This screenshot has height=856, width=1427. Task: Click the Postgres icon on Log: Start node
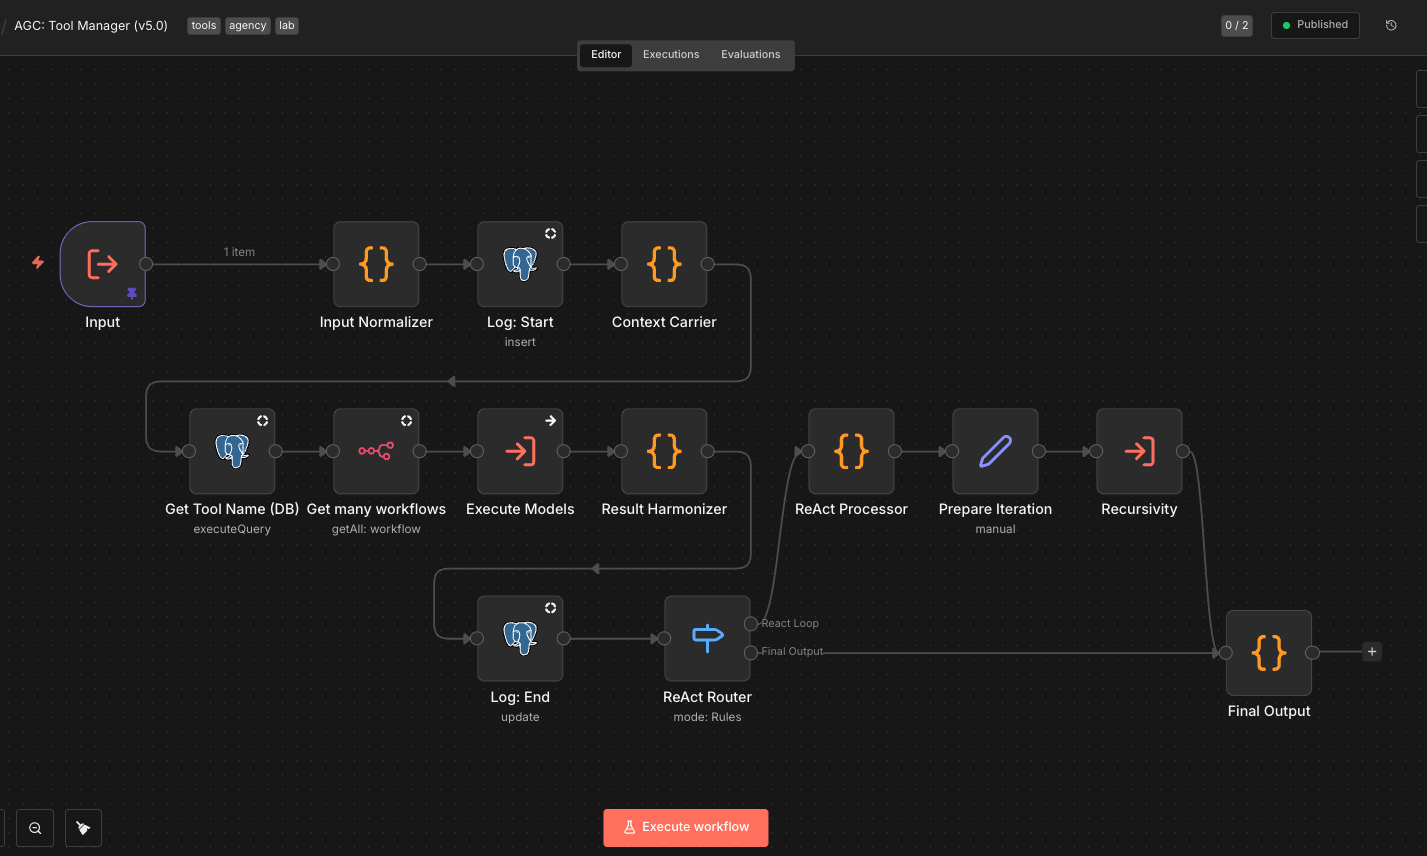[x=520, y=263]
